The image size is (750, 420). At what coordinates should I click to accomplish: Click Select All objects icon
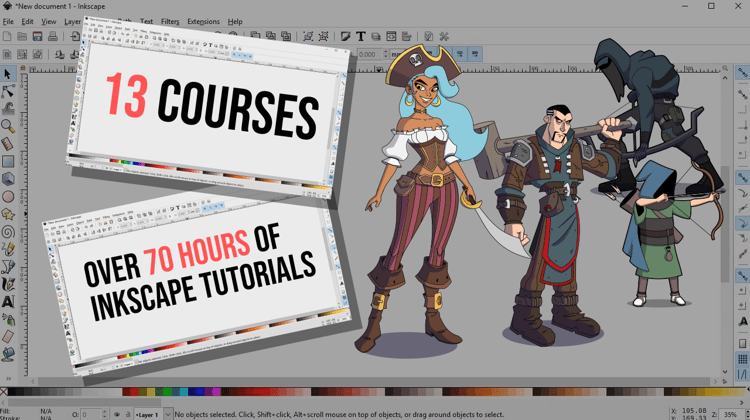pos(7,55)
